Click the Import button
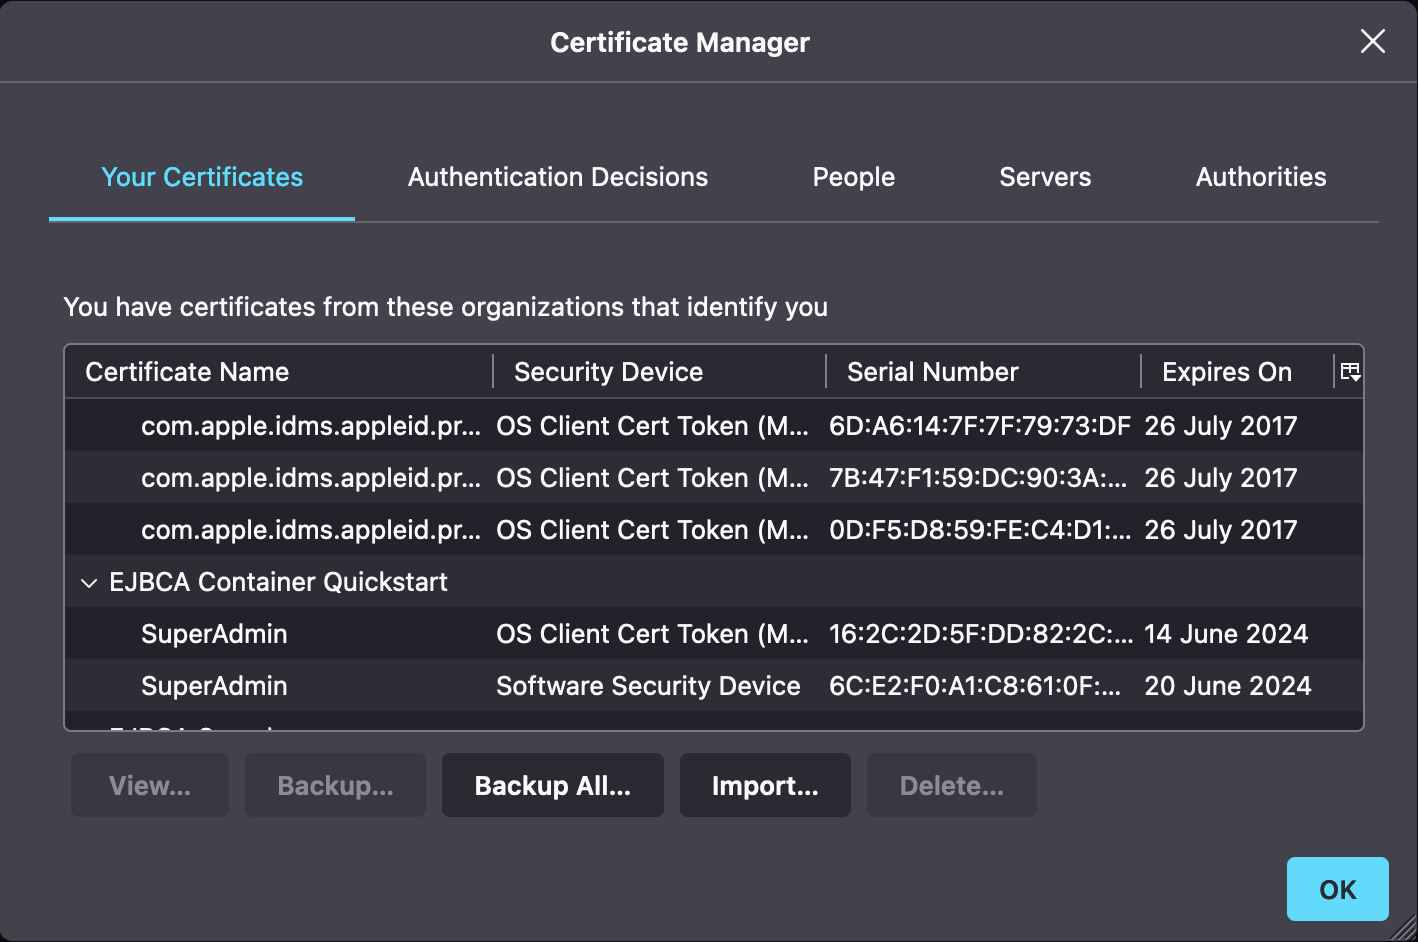This screenshot has height=942, width=1418. coord(765,785)
